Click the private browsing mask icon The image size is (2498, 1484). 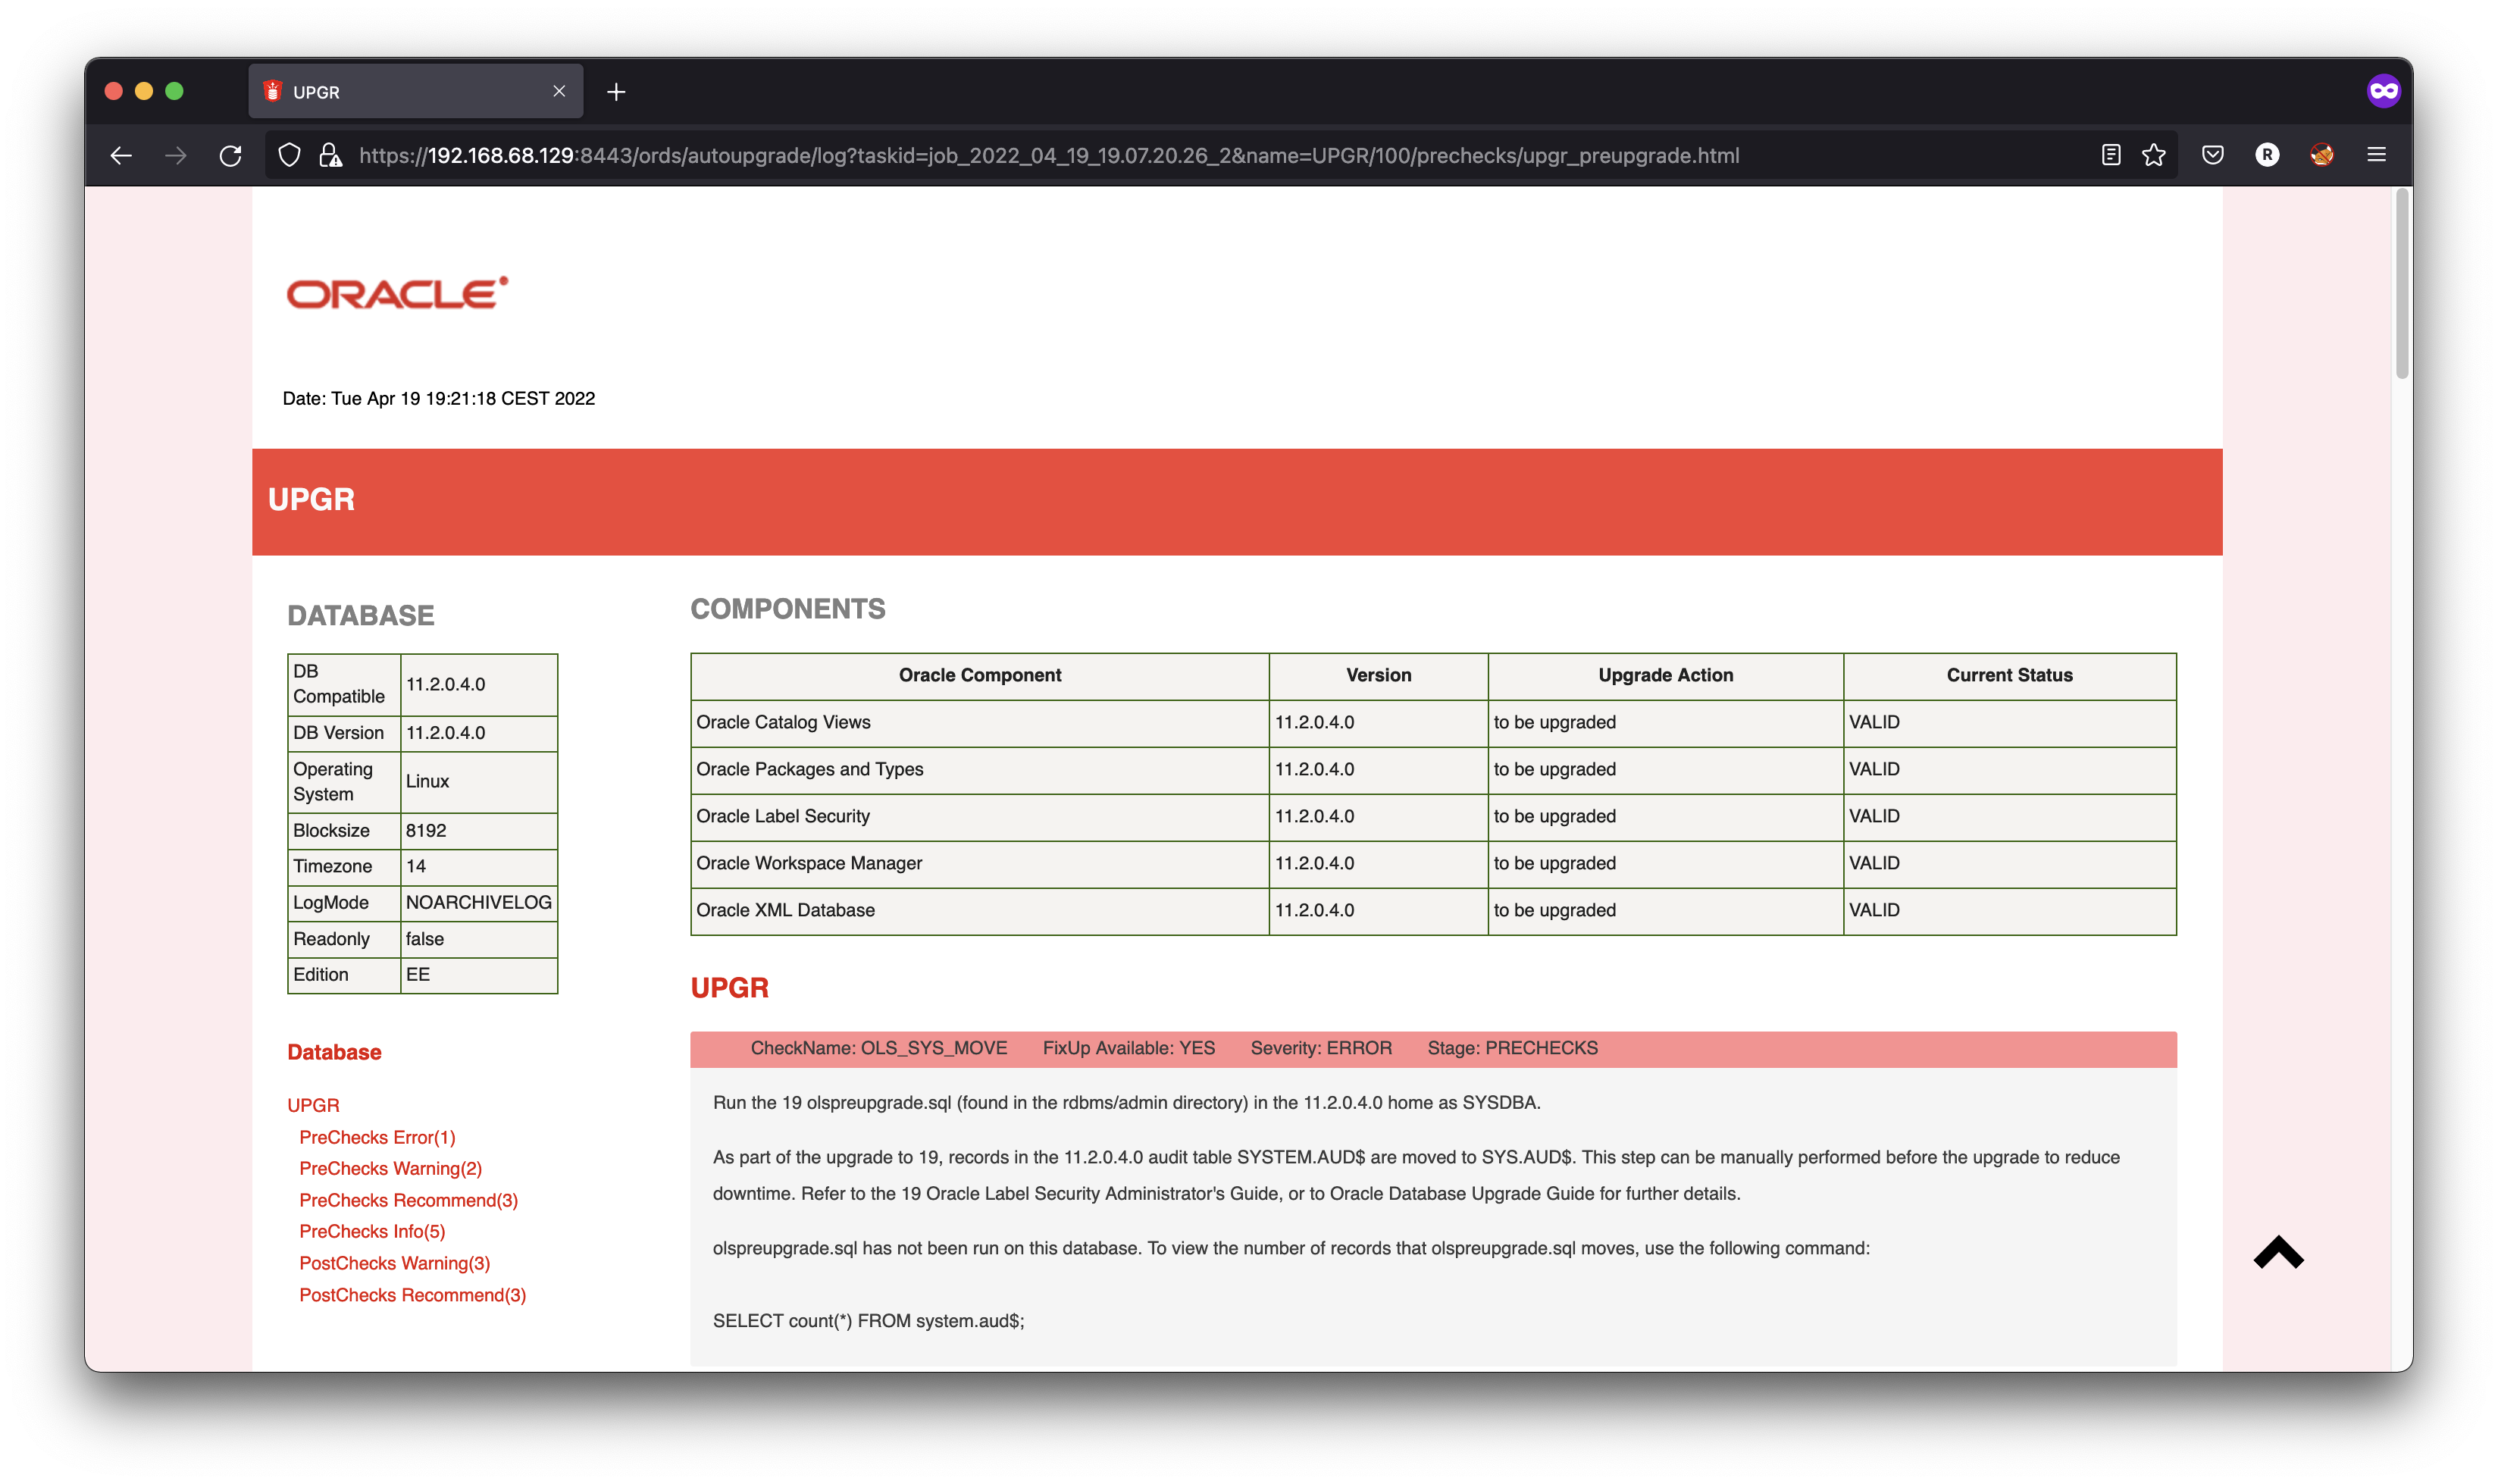coord(2384,91)
